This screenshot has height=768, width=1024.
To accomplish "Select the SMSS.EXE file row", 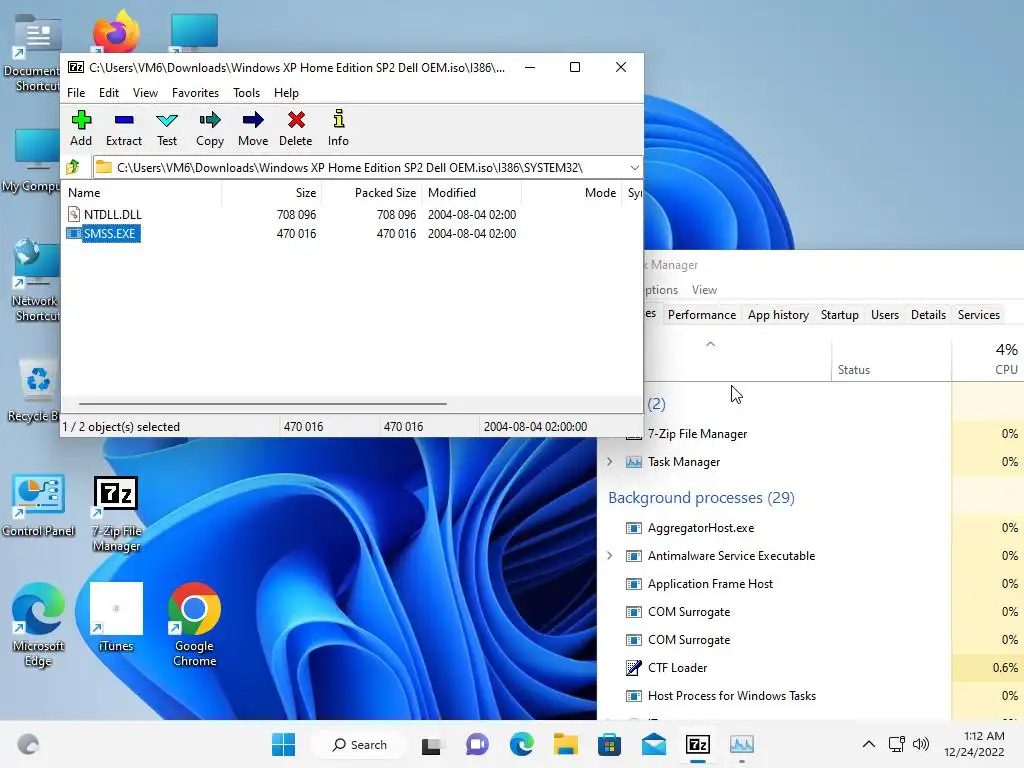I will [353, 233].
